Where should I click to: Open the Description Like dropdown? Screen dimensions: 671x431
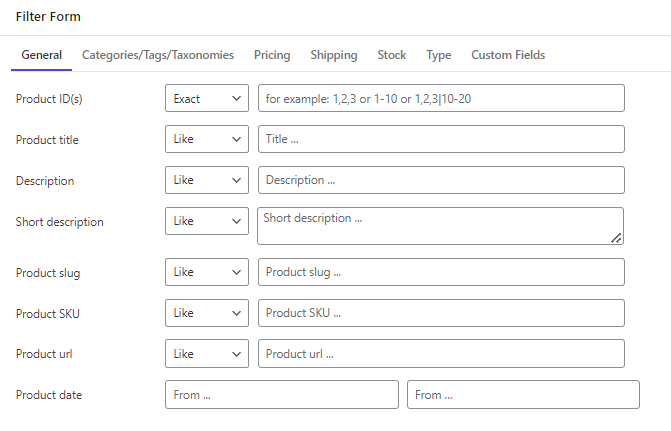[207, 180]
